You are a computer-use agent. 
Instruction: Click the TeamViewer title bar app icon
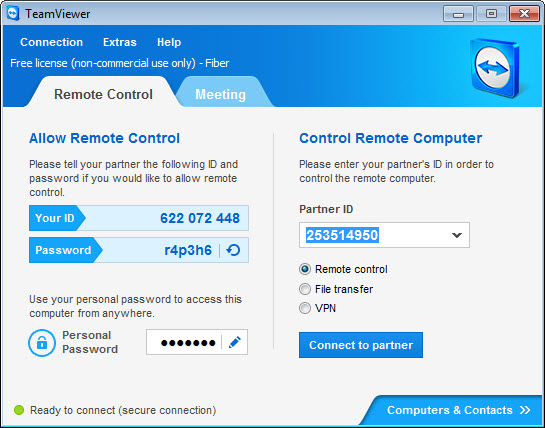tap(13, 14)
